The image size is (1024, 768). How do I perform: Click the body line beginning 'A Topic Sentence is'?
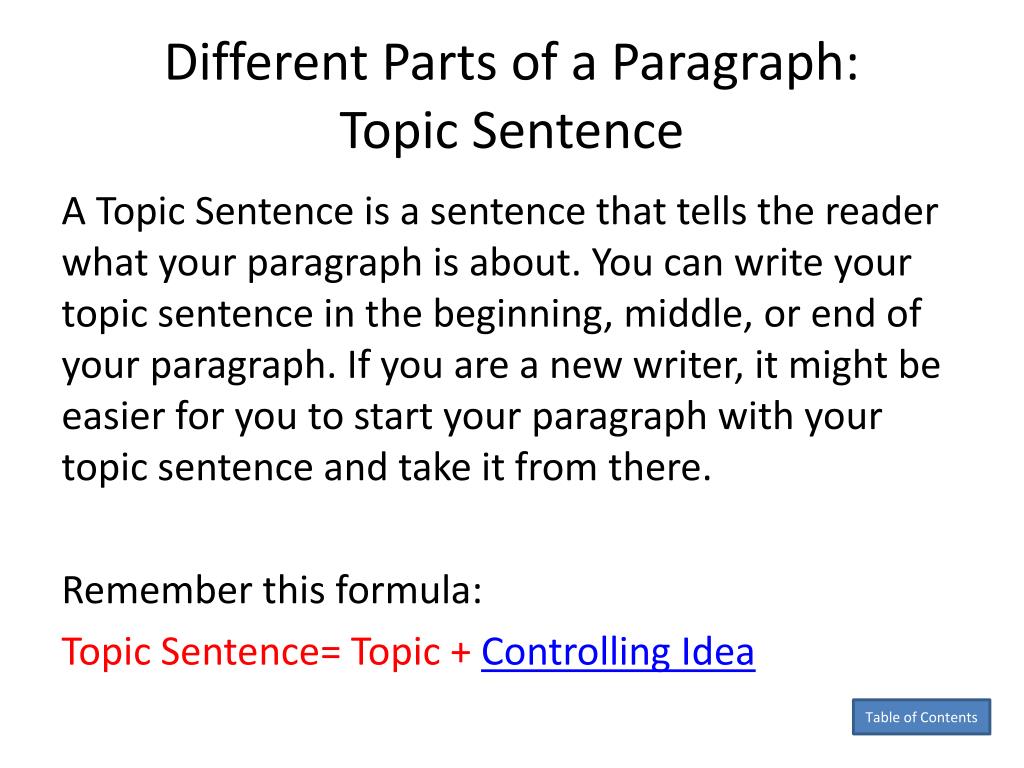coord(500,212)
